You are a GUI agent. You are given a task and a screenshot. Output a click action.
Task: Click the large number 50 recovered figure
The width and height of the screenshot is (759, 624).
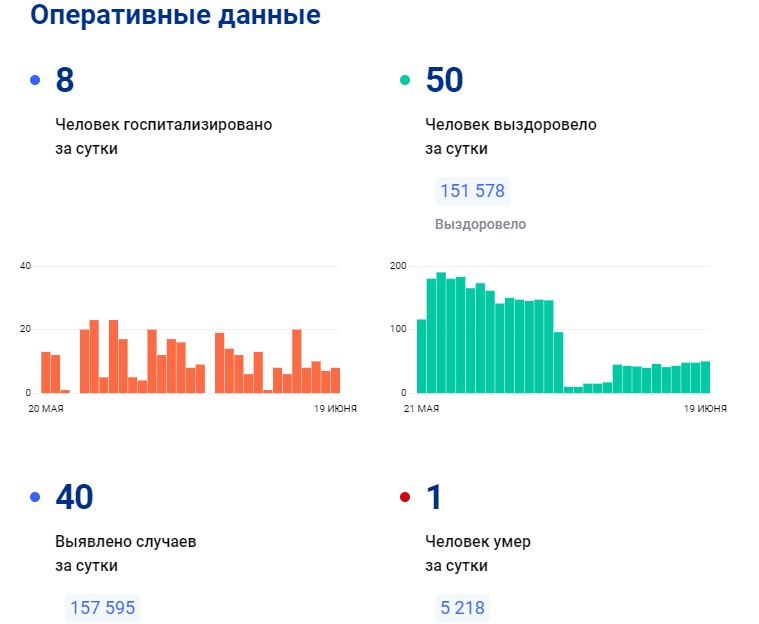point(445,80)
